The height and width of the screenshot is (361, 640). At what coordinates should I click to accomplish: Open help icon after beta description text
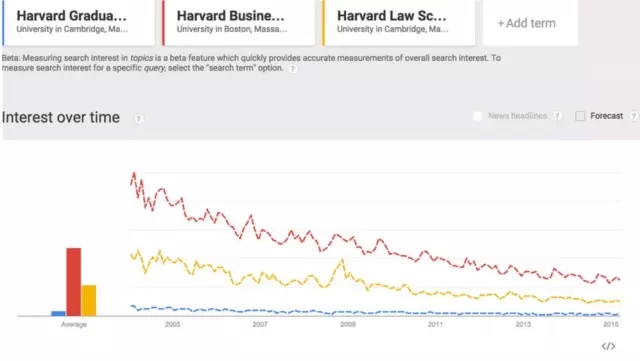coord(293,69)
